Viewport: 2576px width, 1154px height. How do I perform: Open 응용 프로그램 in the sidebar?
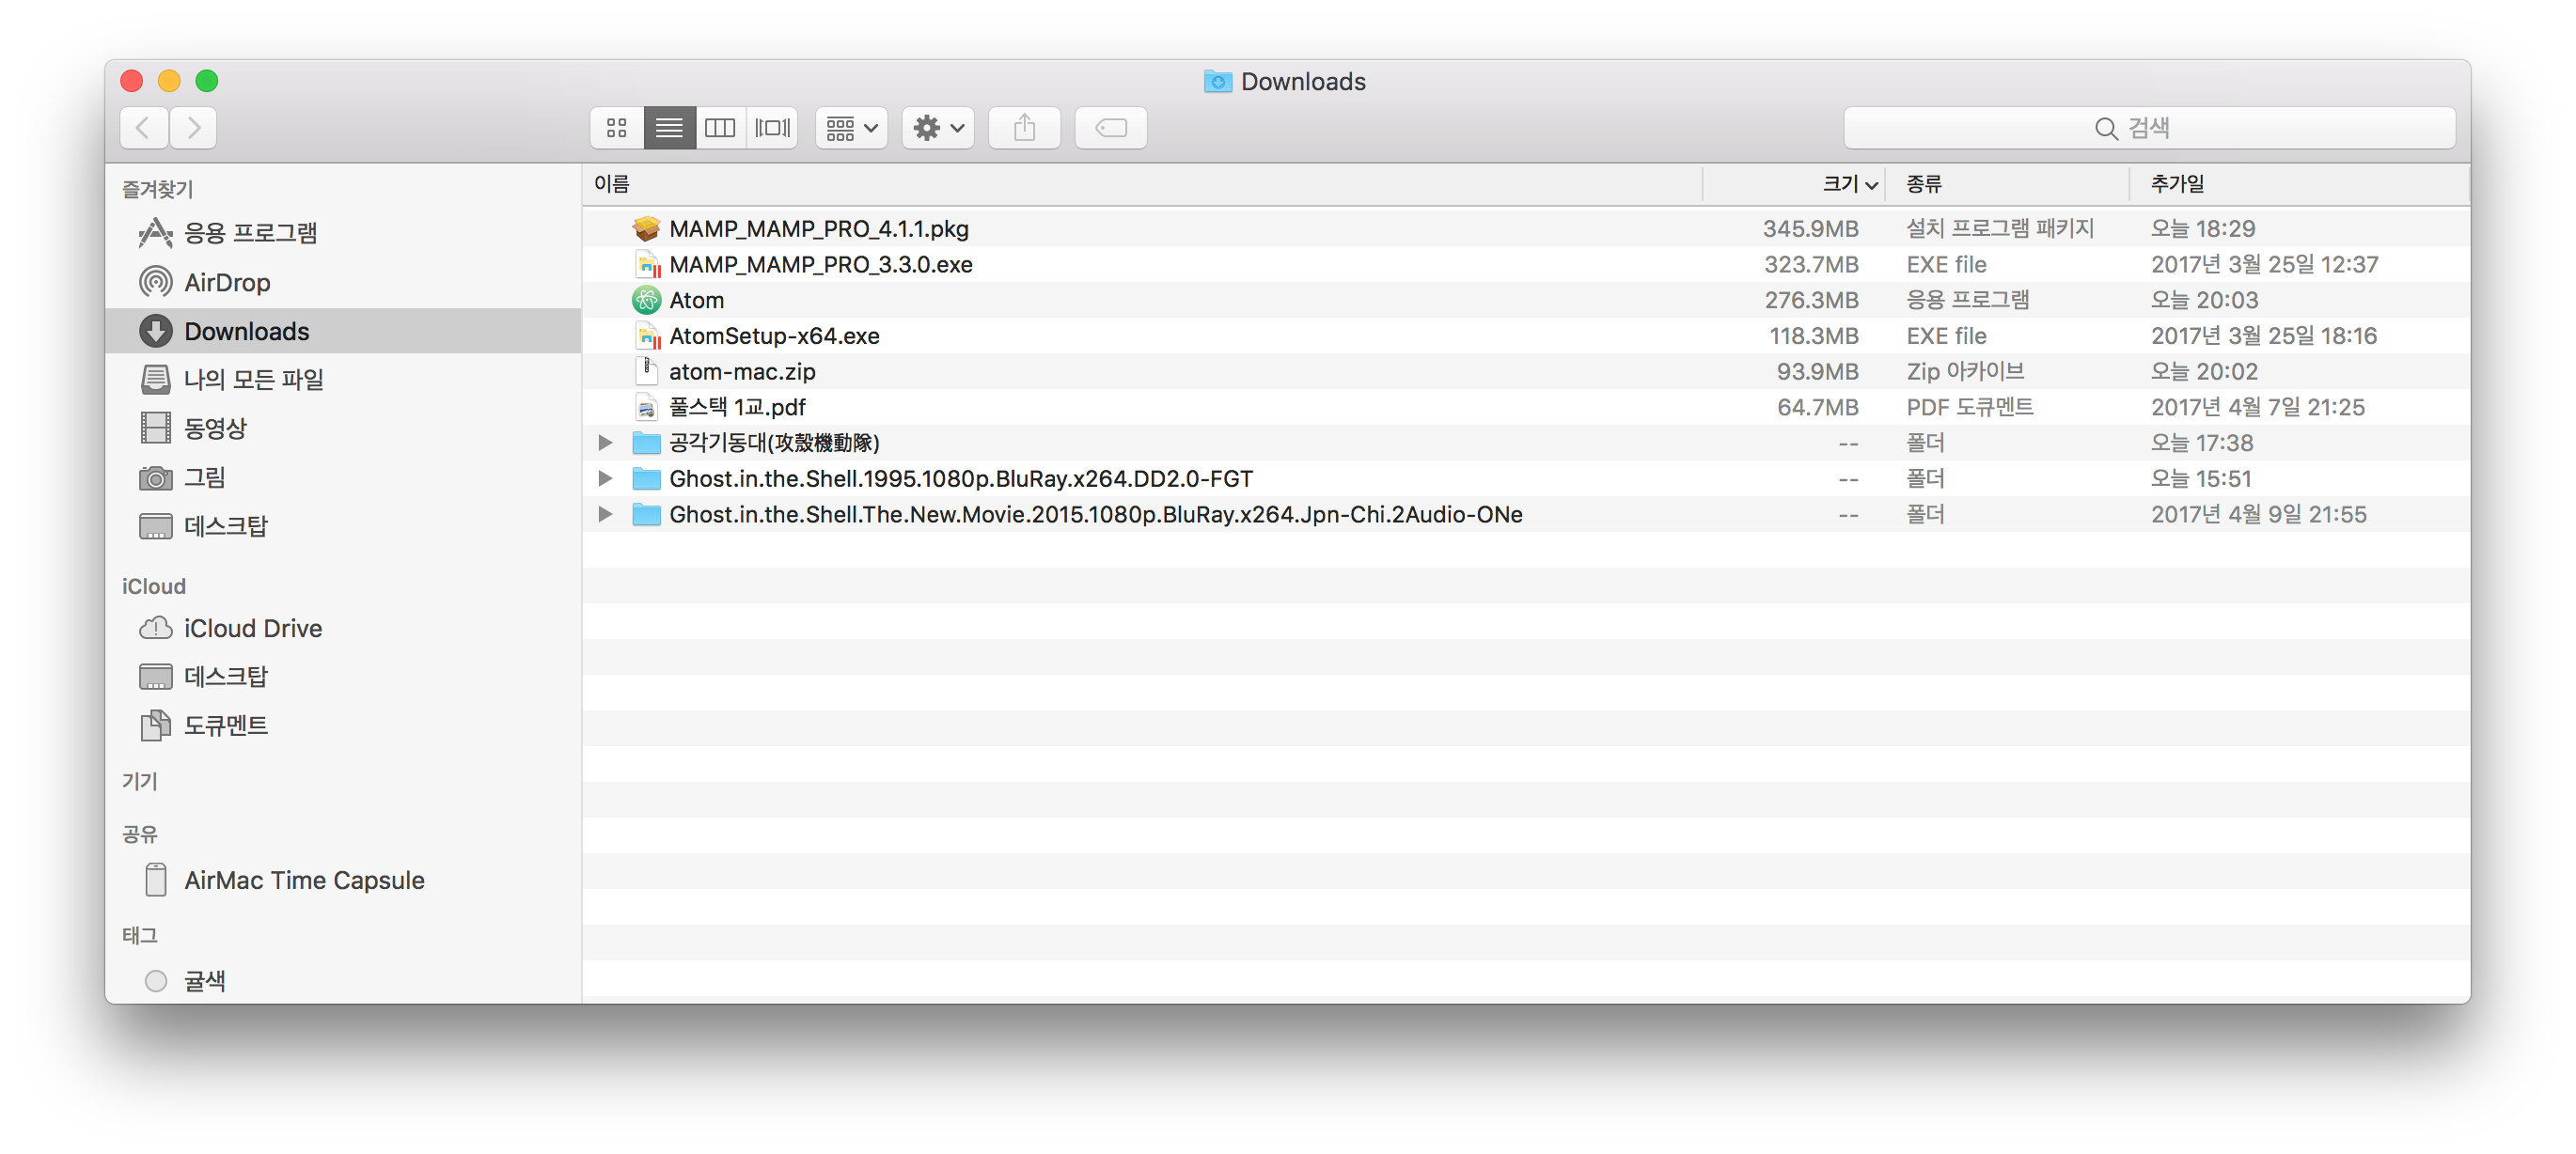click(343, 233)
